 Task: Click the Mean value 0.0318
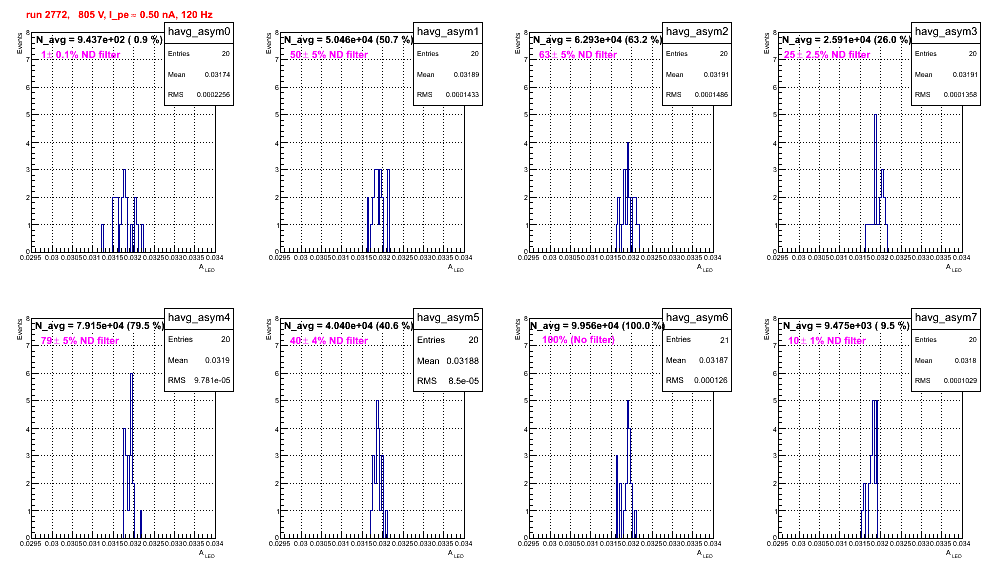click(x=968, y=360)
